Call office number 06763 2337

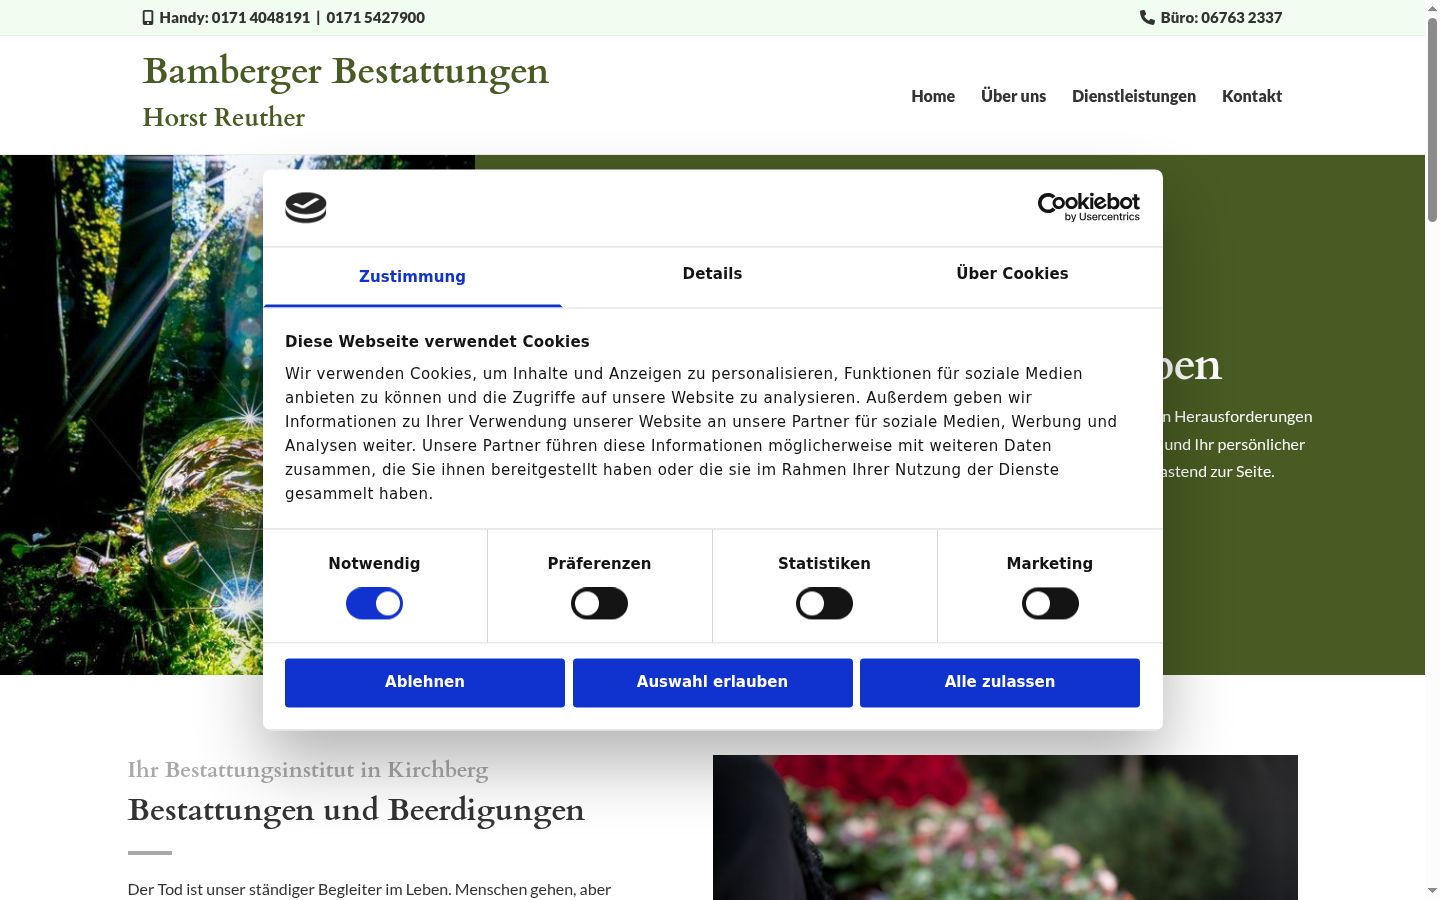click(x=1241, y=17)
